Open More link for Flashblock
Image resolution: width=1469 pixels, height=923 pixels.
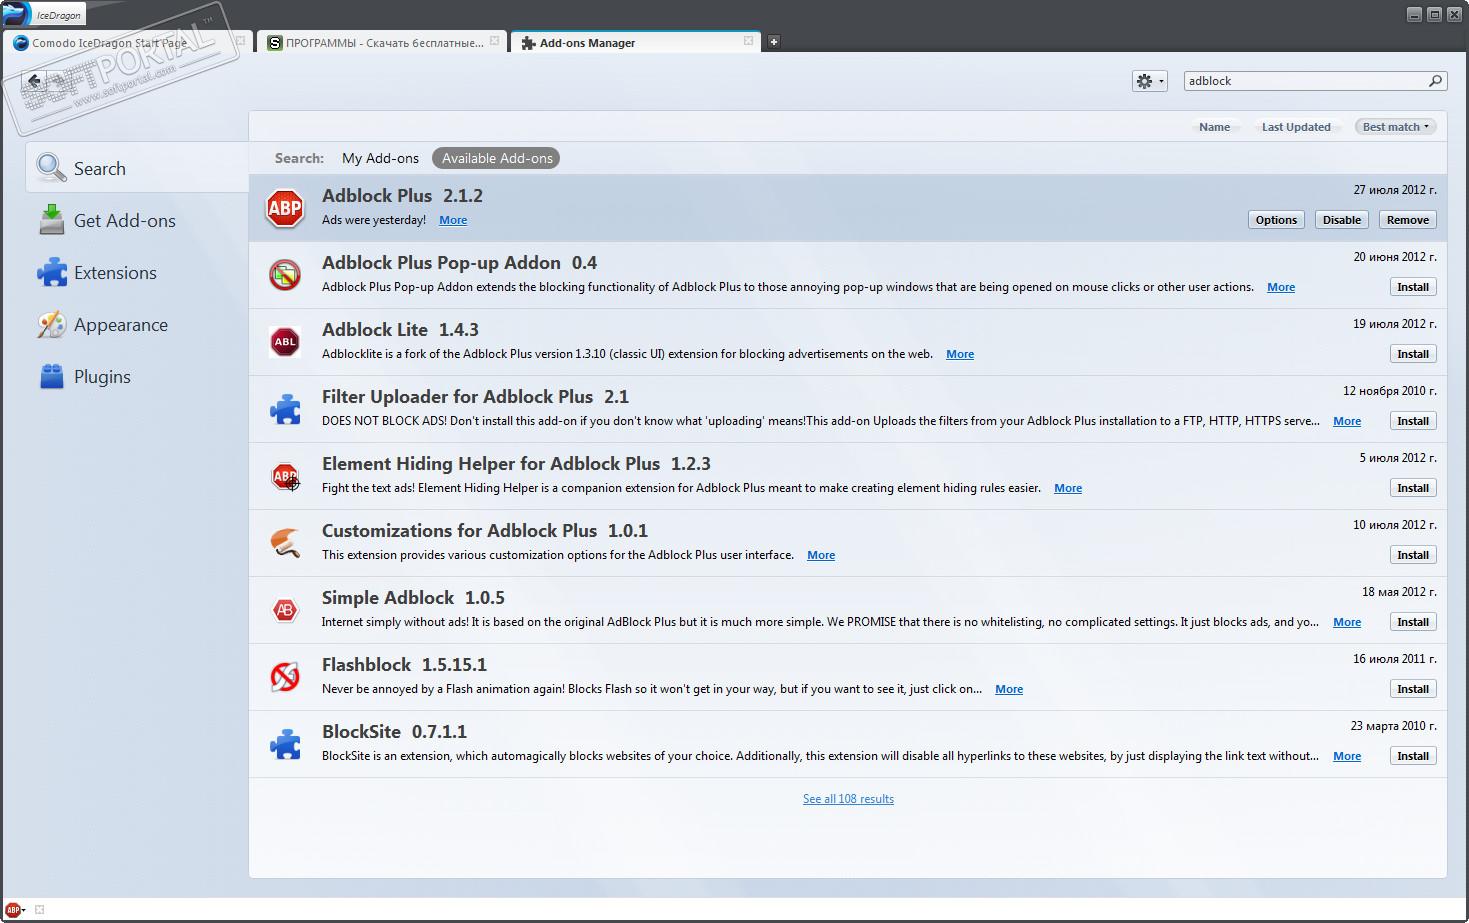click(x=1009, y=689)
